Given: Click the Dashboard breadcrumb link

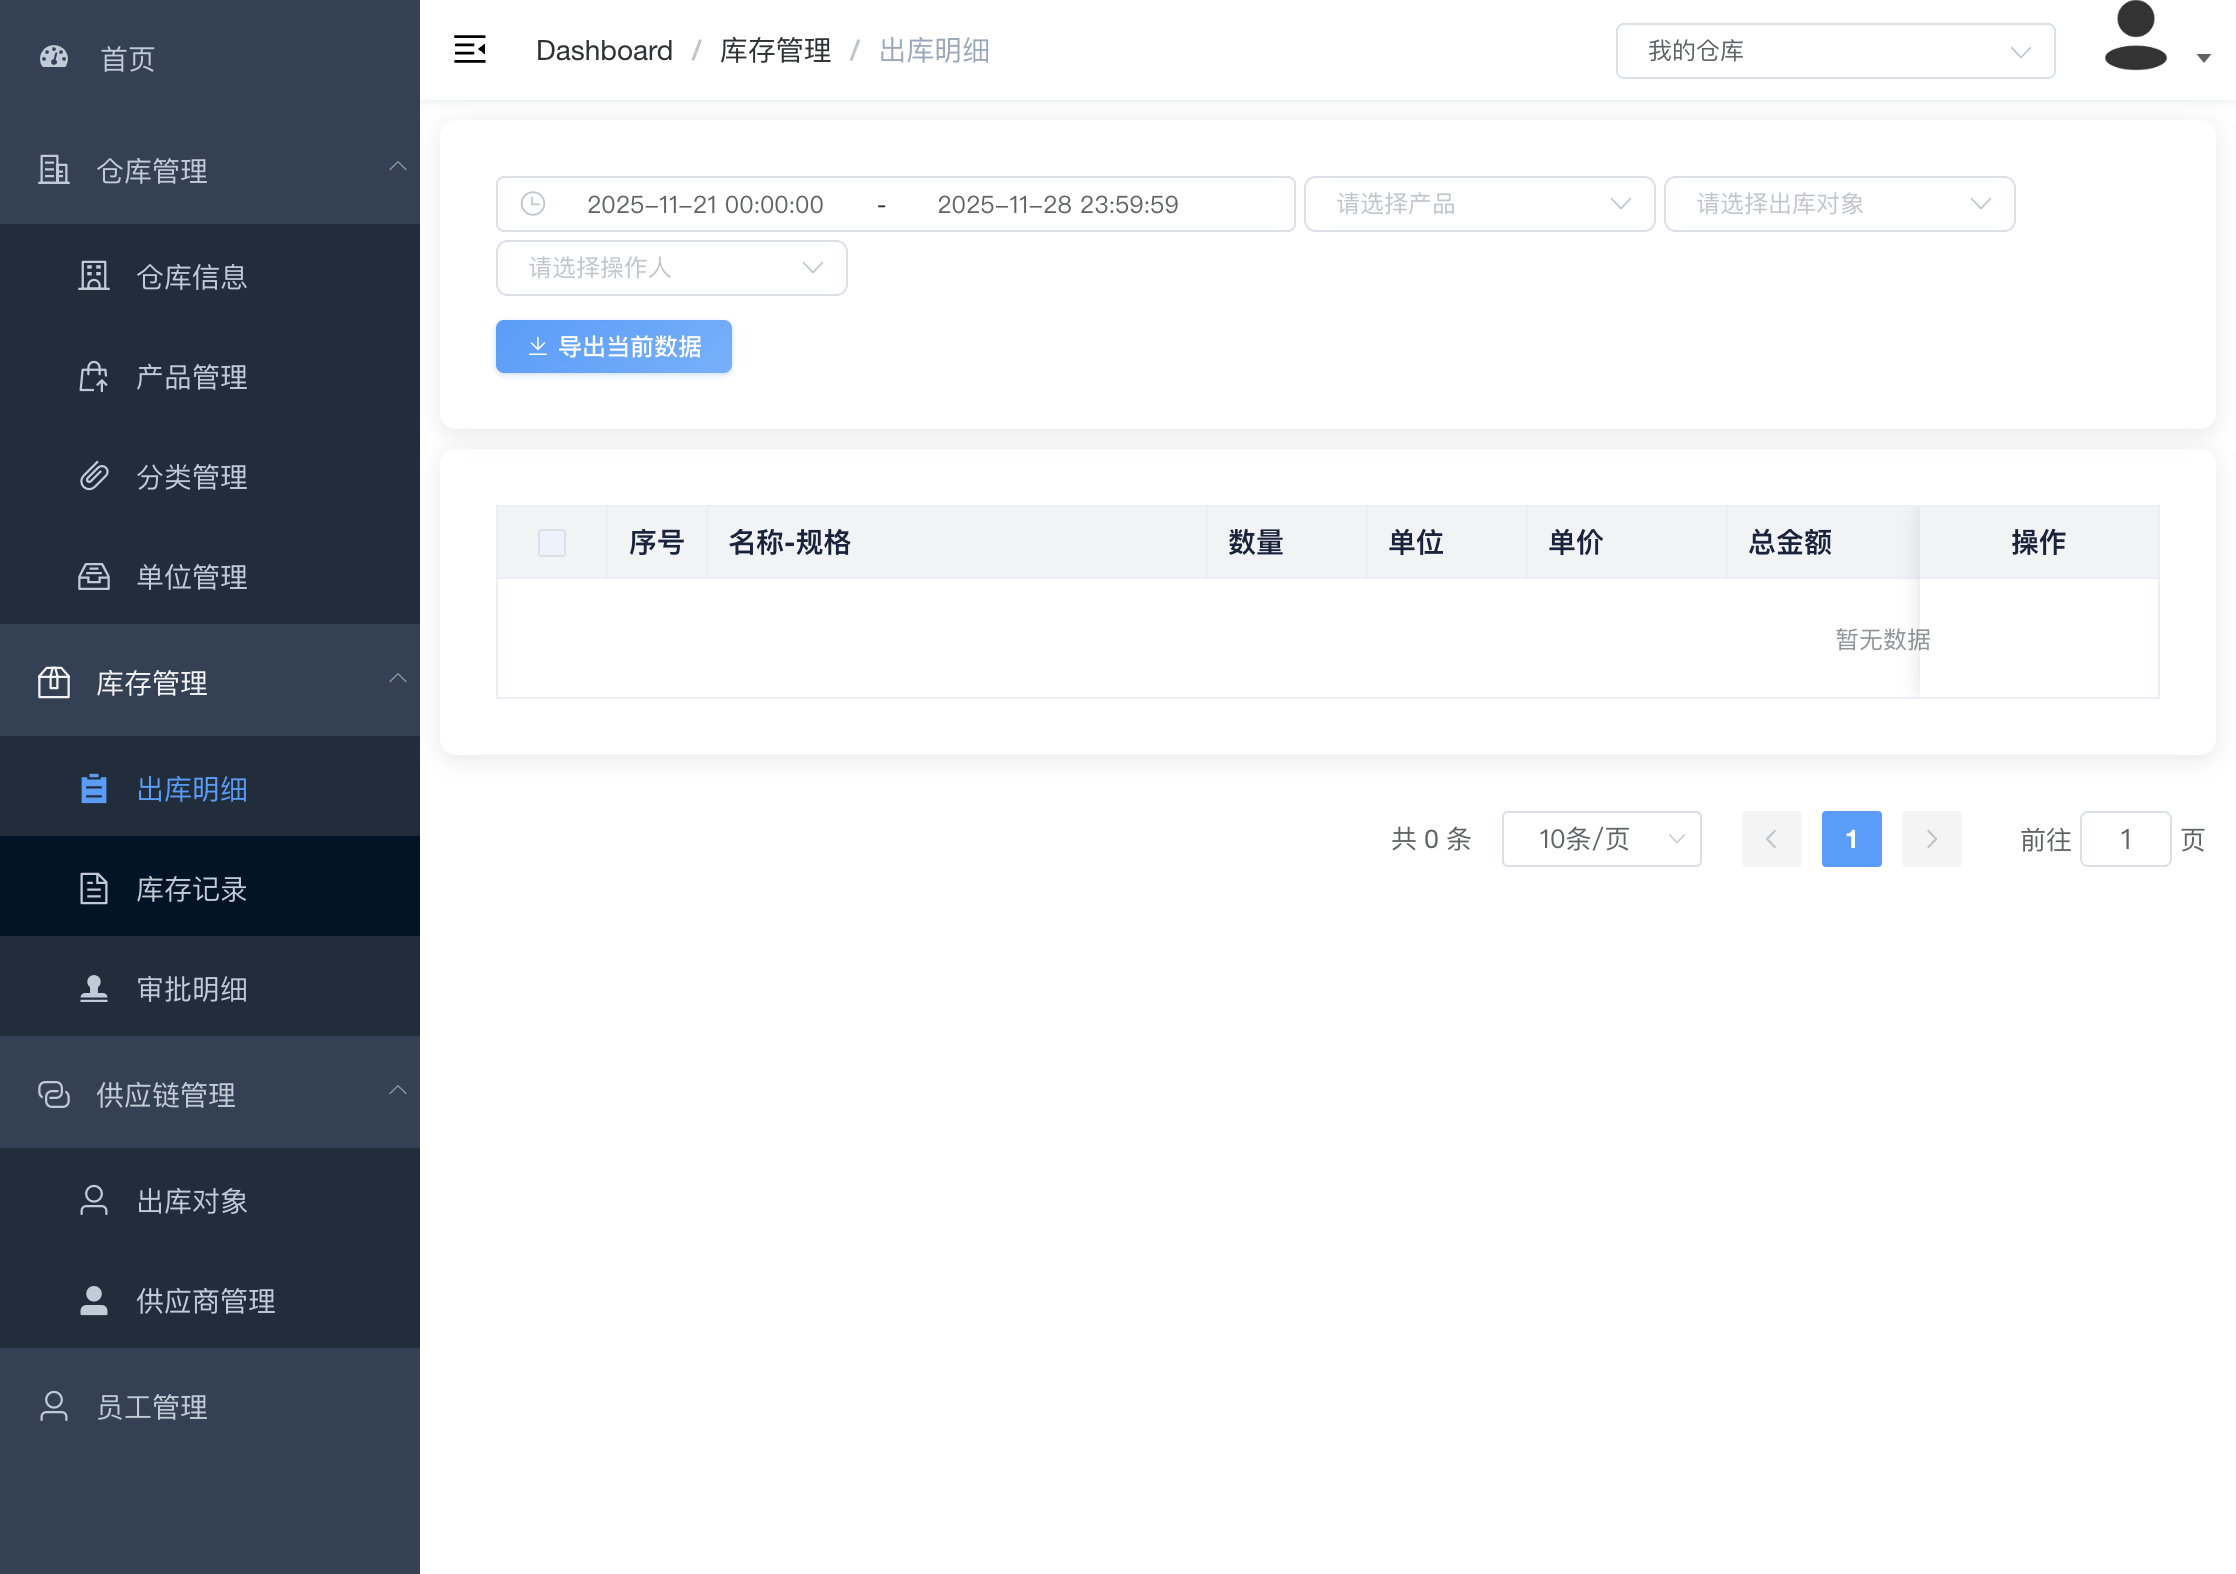Looking at the screenshot, I should (604, 51).
